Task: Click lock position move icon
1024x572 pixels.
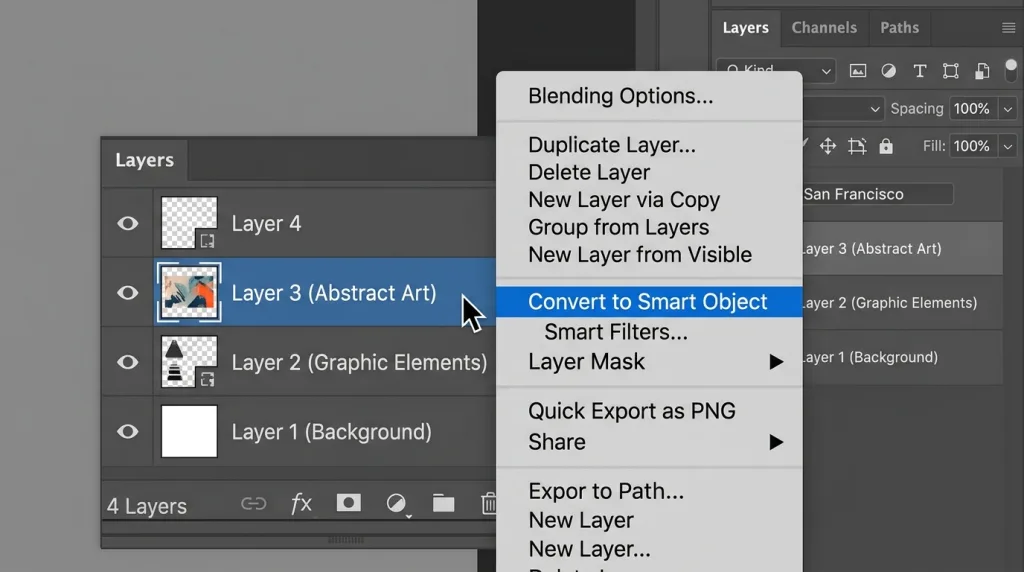Action: pyautogui.click(x=828, y=146)
